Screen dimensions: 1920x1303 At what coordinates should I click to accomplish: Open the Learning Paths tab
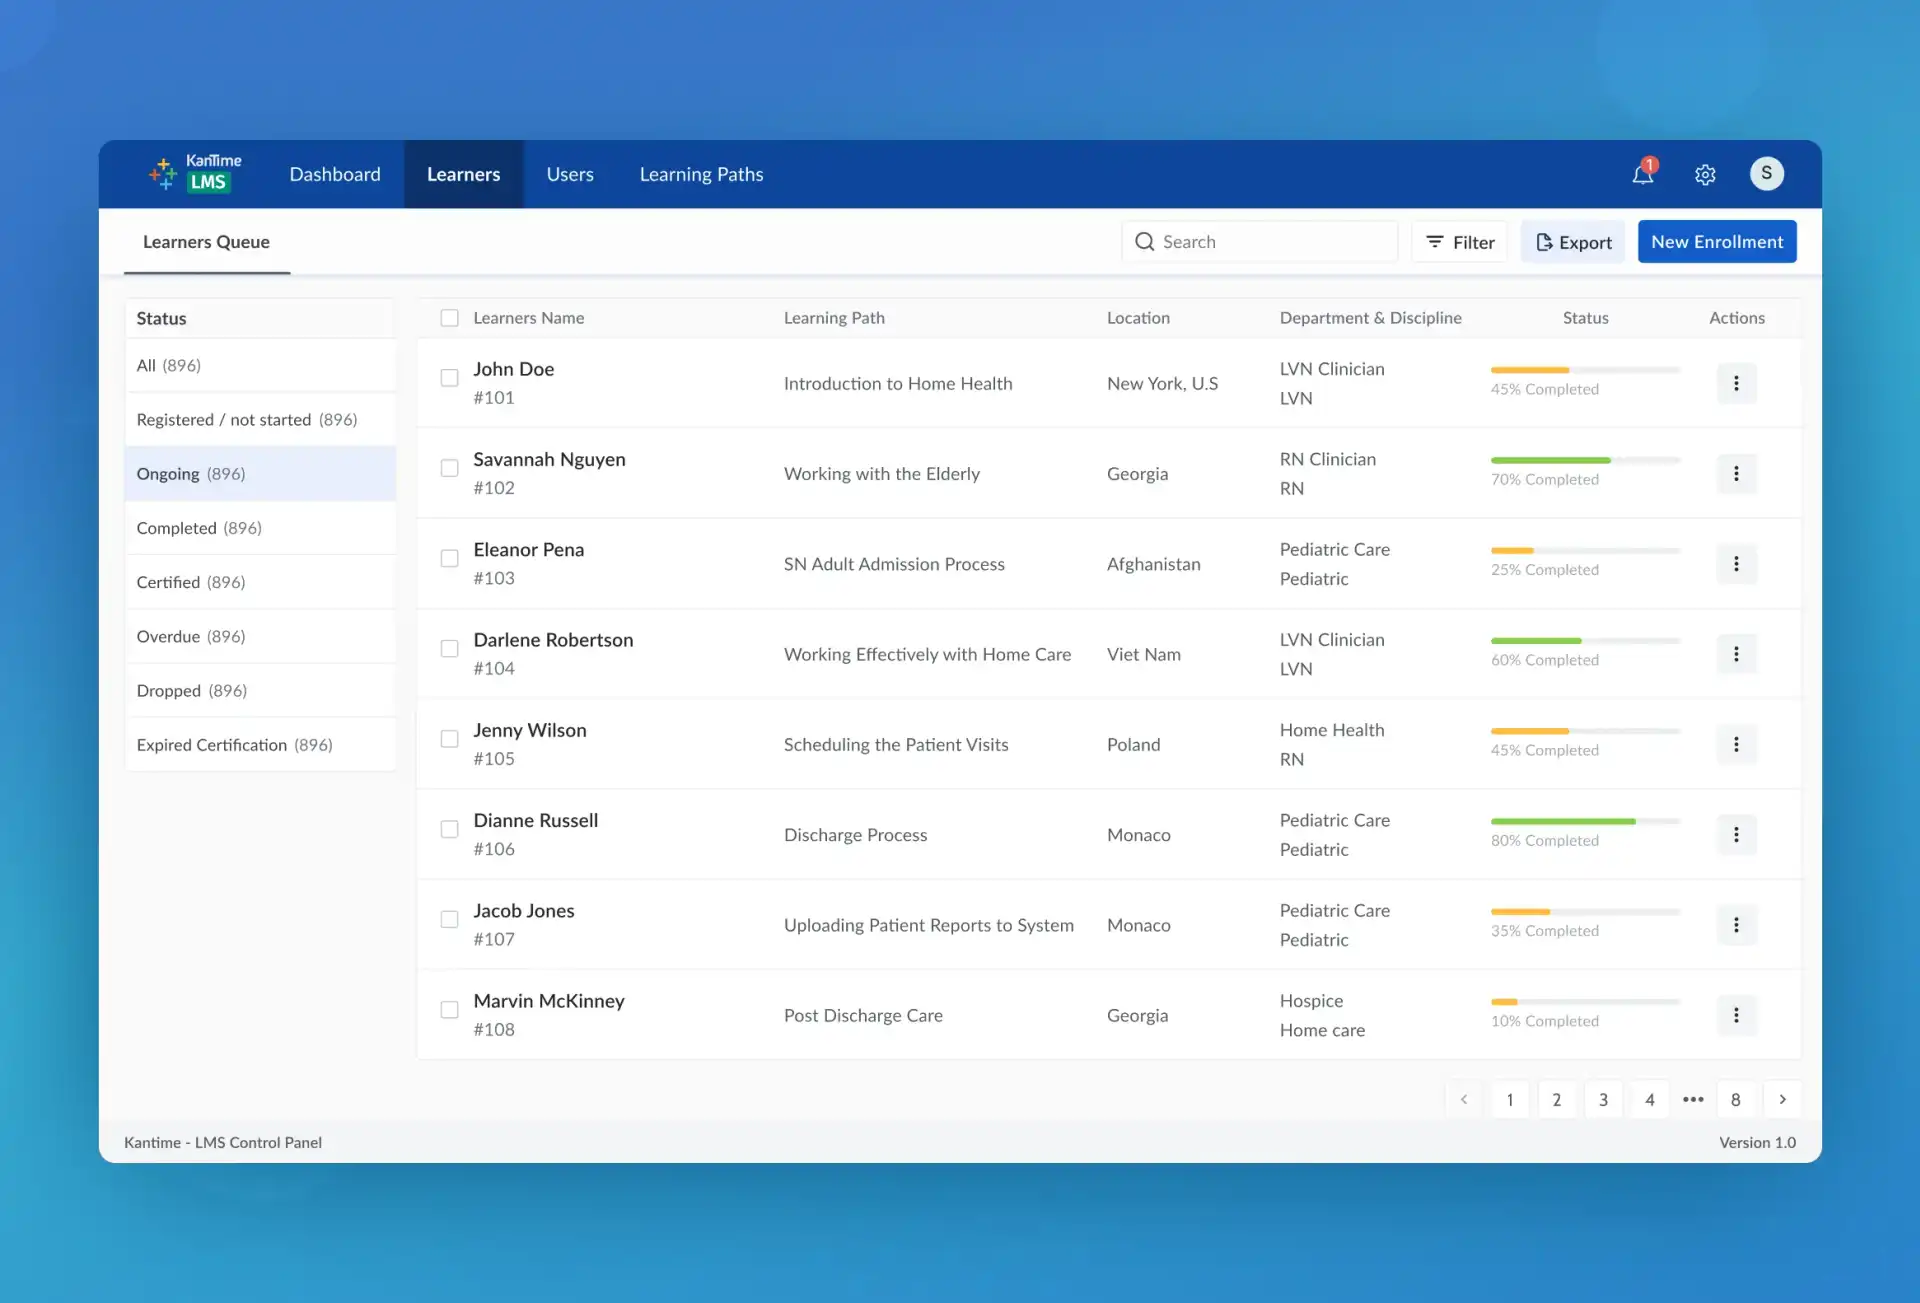pyautogui.click(x=701, y=174)
